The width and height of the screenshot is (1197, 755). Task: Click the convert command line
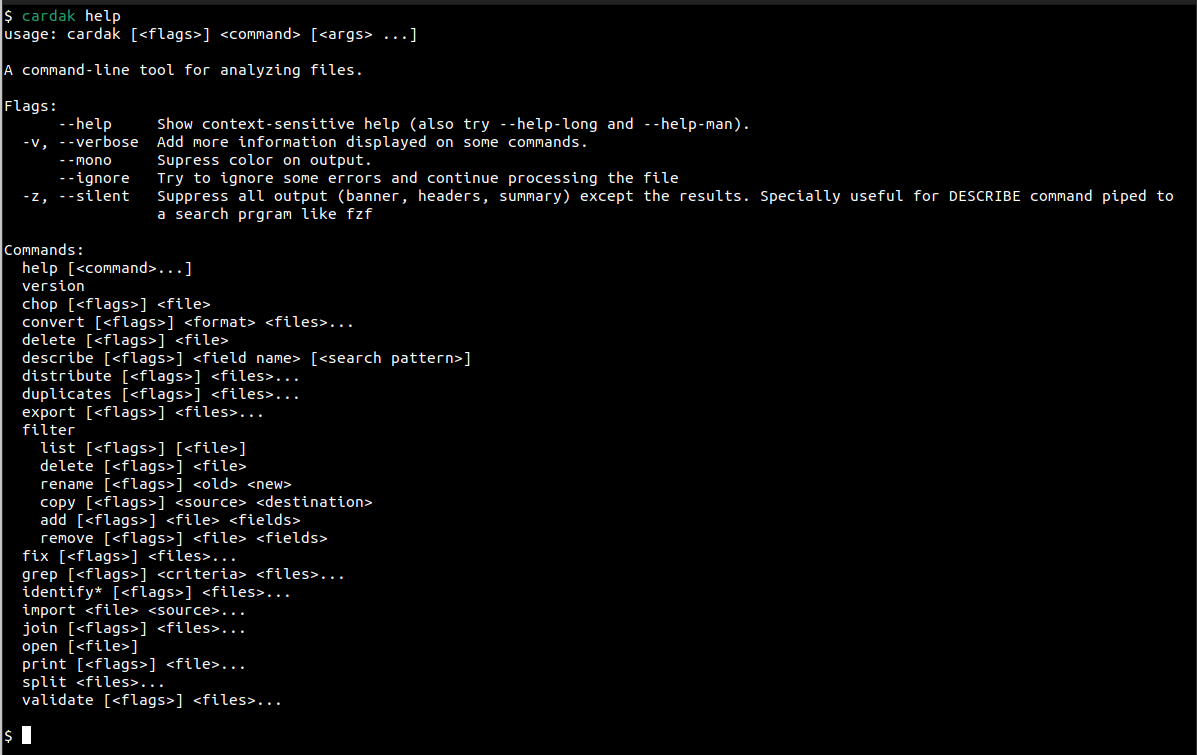click(187, 322)
